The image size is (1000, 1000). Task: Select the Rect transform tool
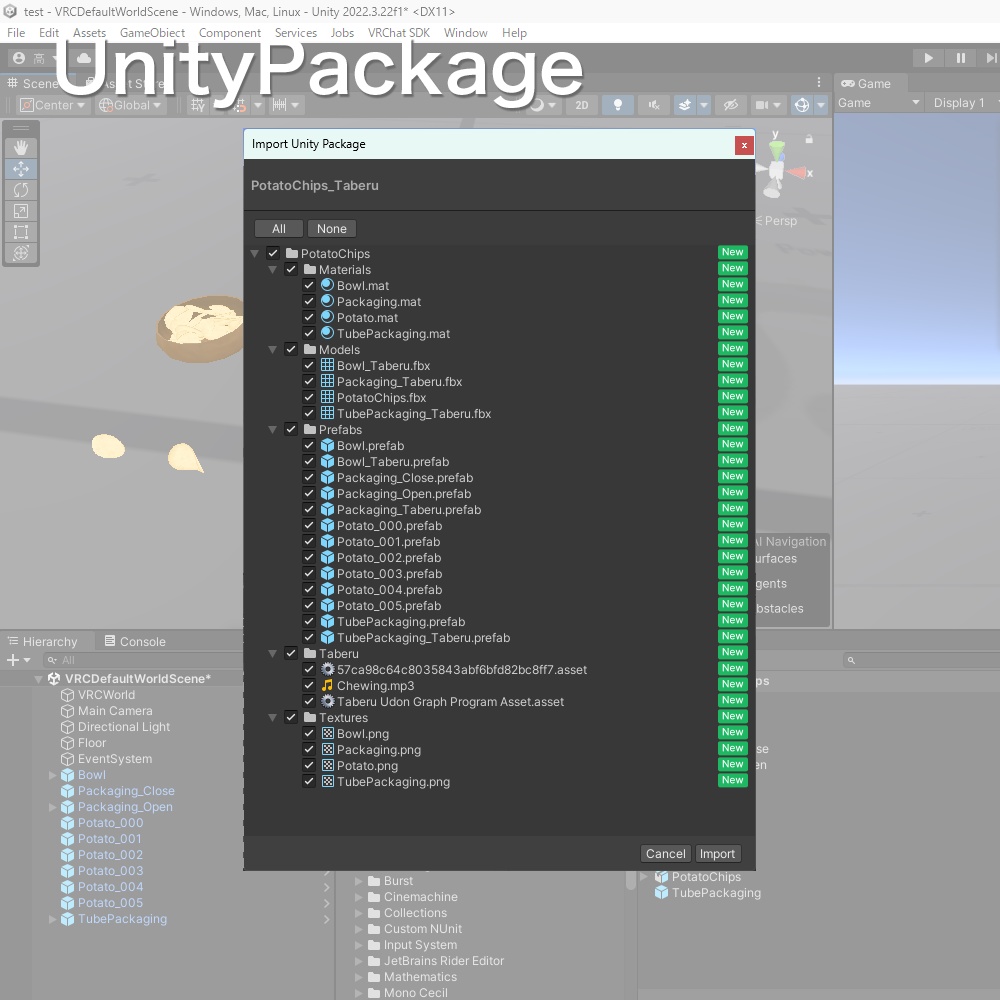click(21, 232)
